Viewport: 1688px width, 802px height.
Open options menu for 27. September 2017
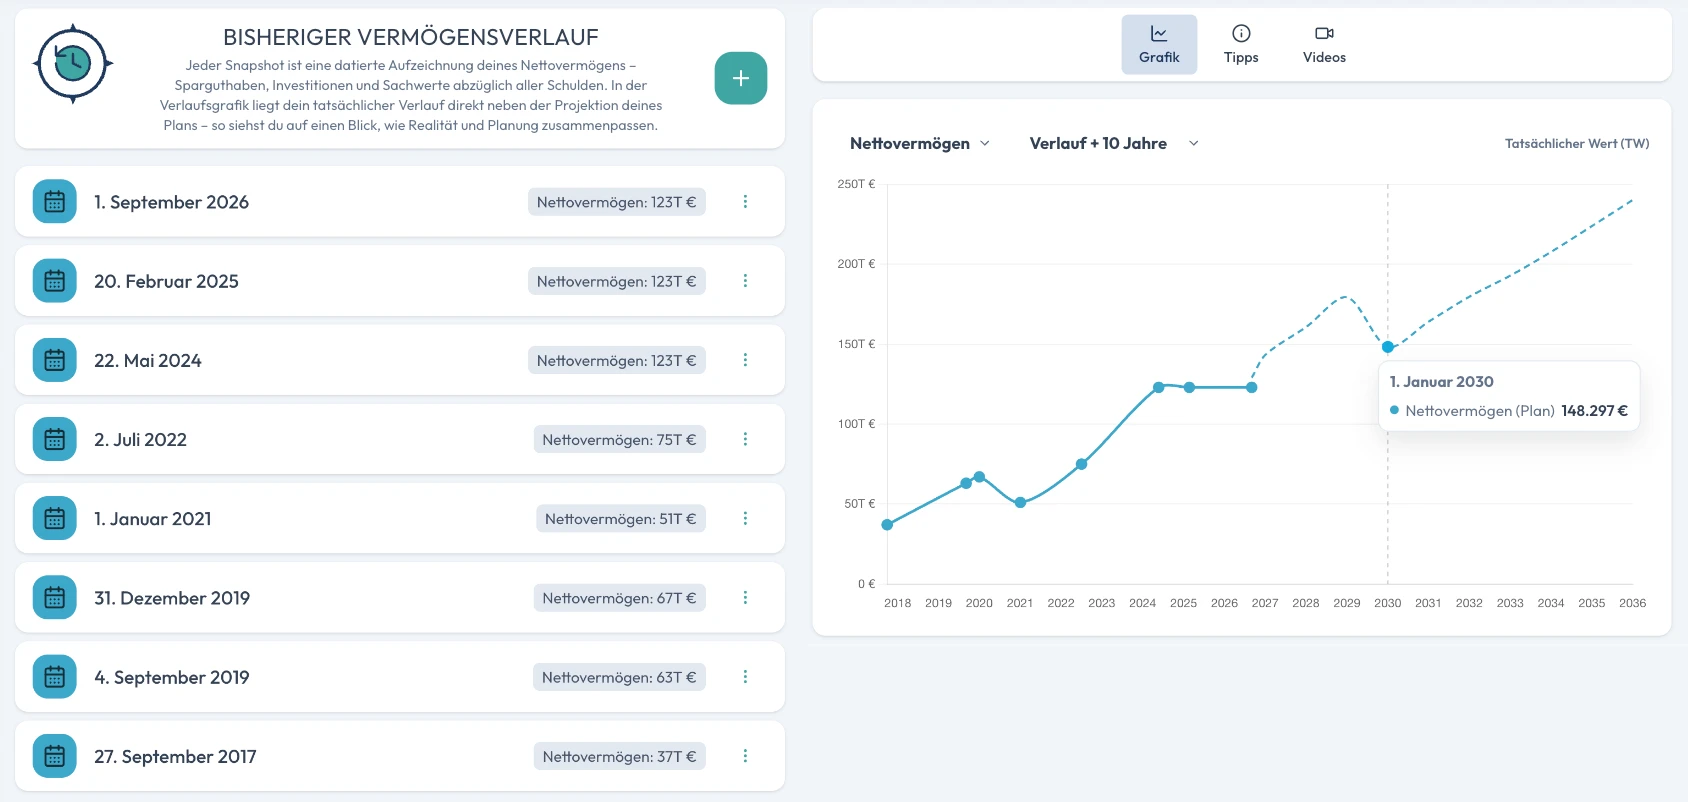tap(745, 756)
